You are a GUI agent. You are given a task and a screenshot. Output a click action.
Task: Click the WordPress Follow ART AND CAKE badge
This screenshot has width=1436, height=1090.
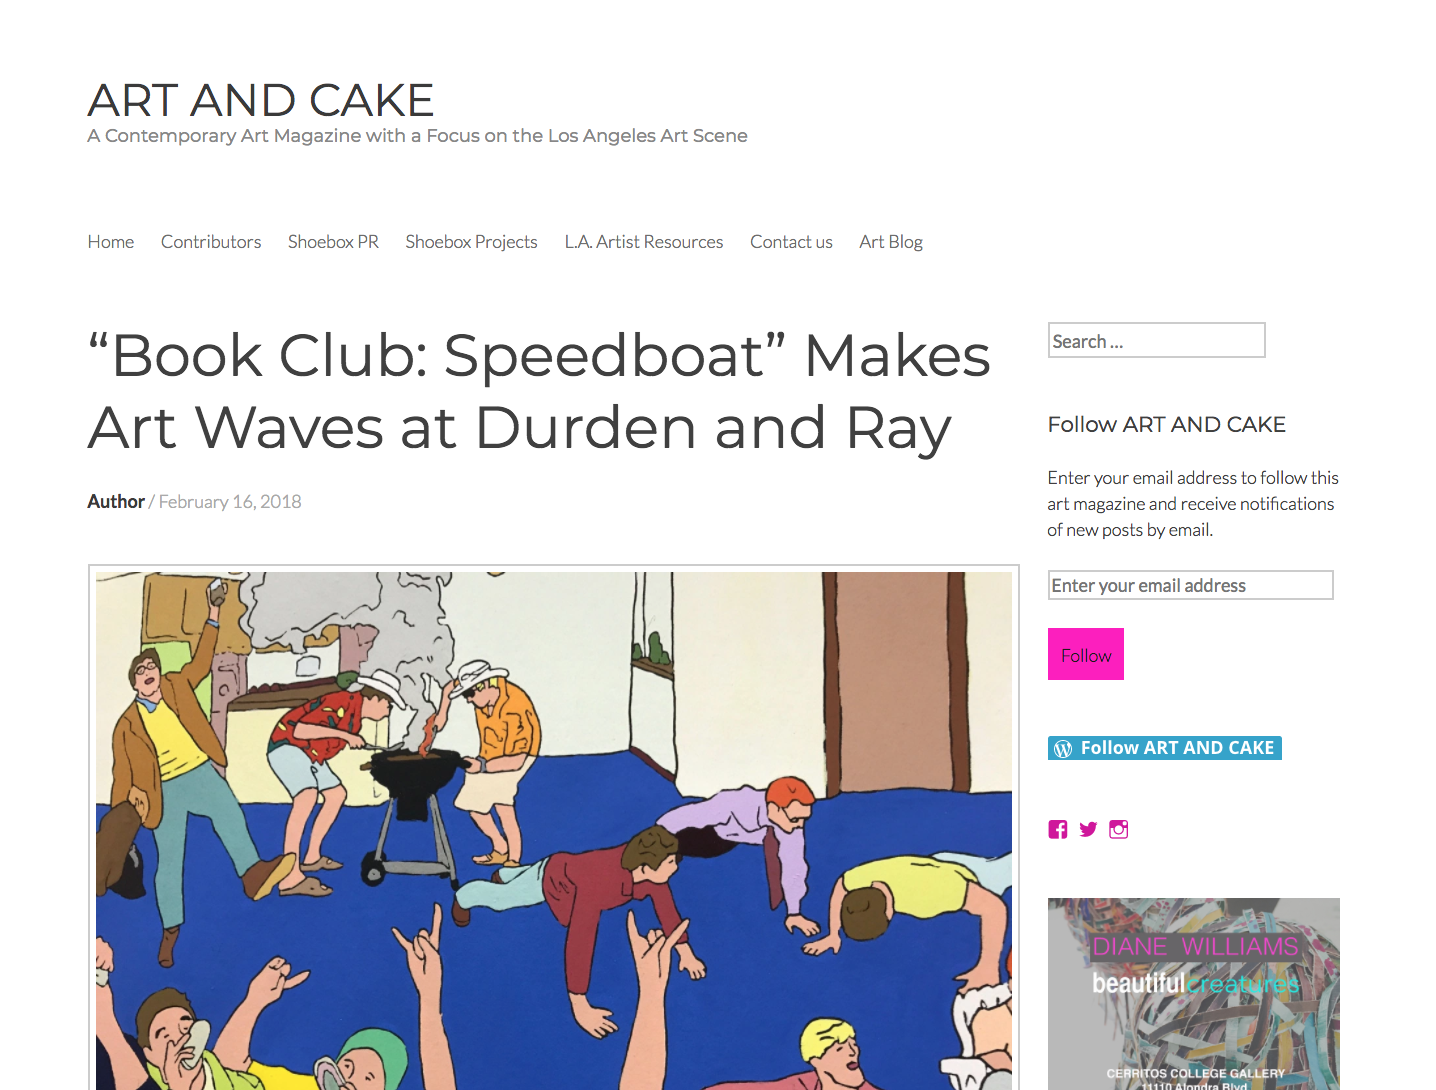point(1165,748)
